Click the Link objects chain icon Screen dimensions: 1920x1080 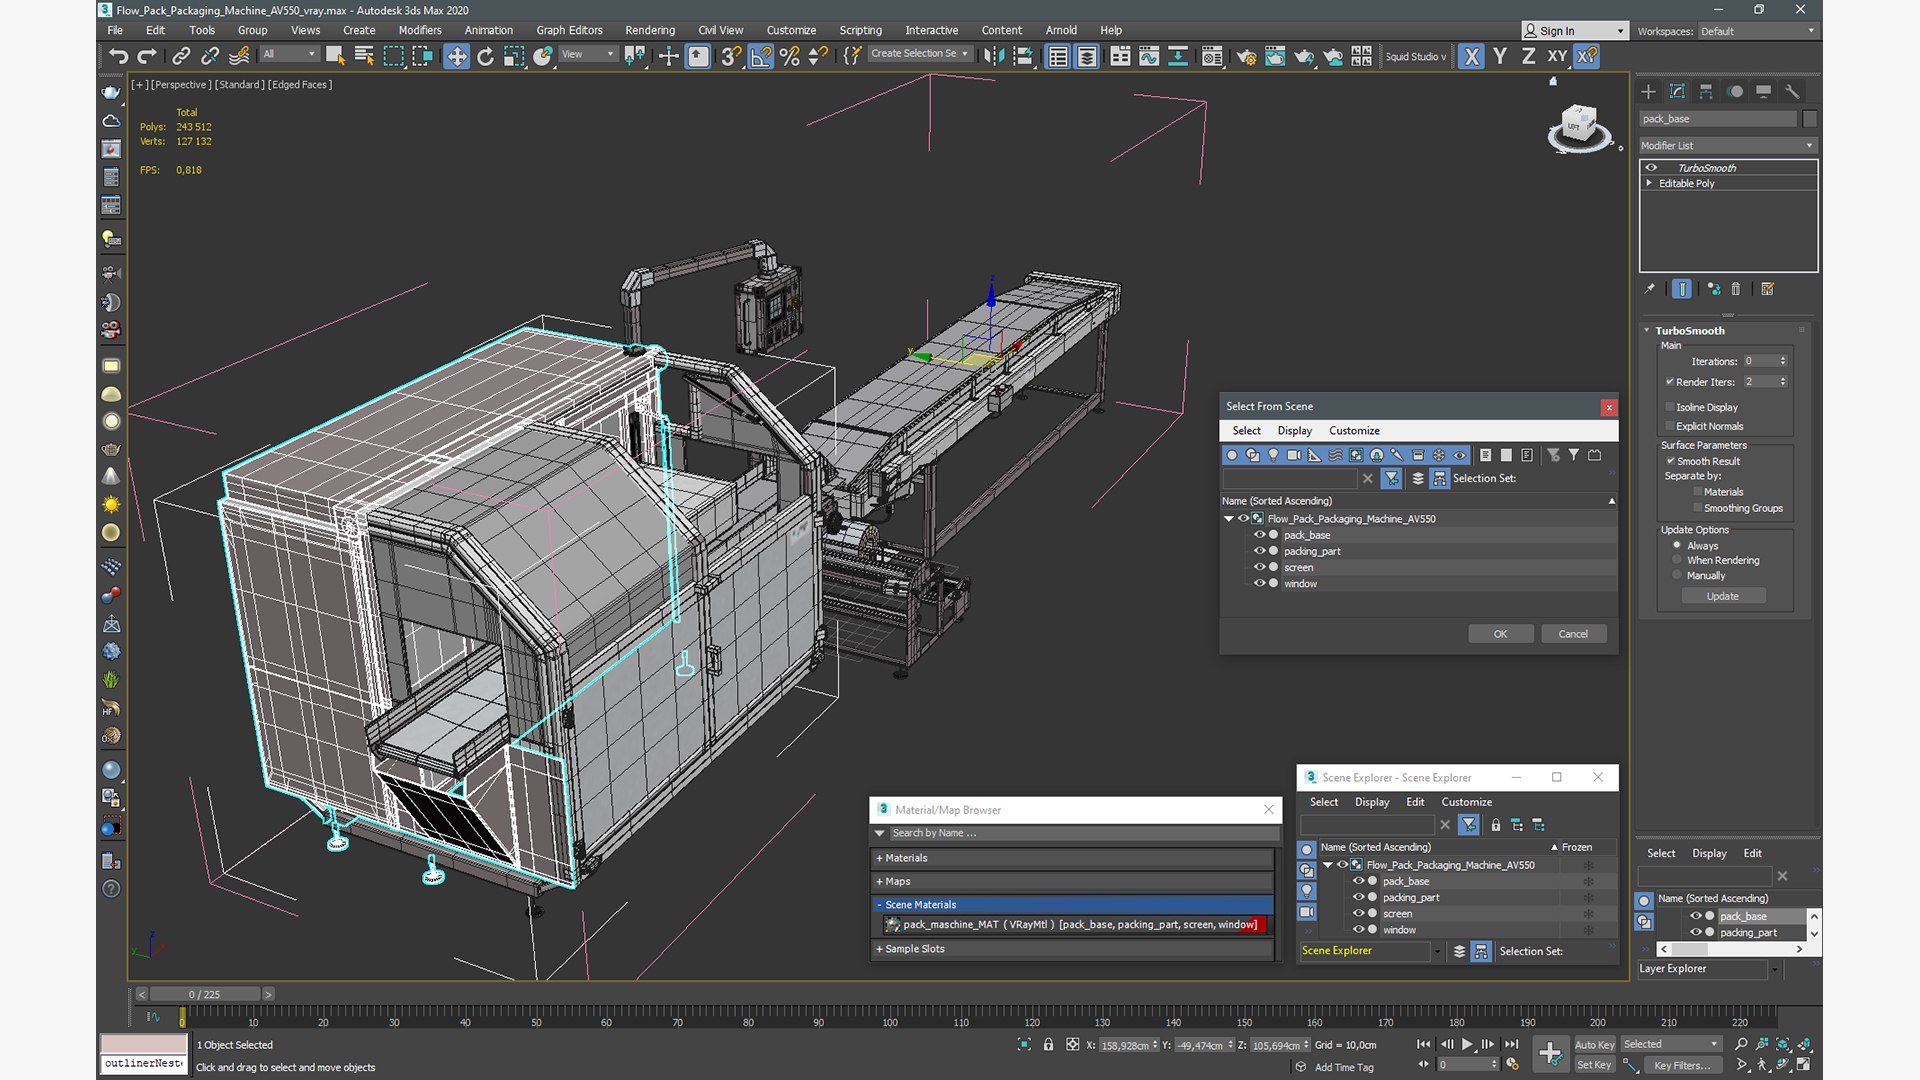[x=181, y=56]
